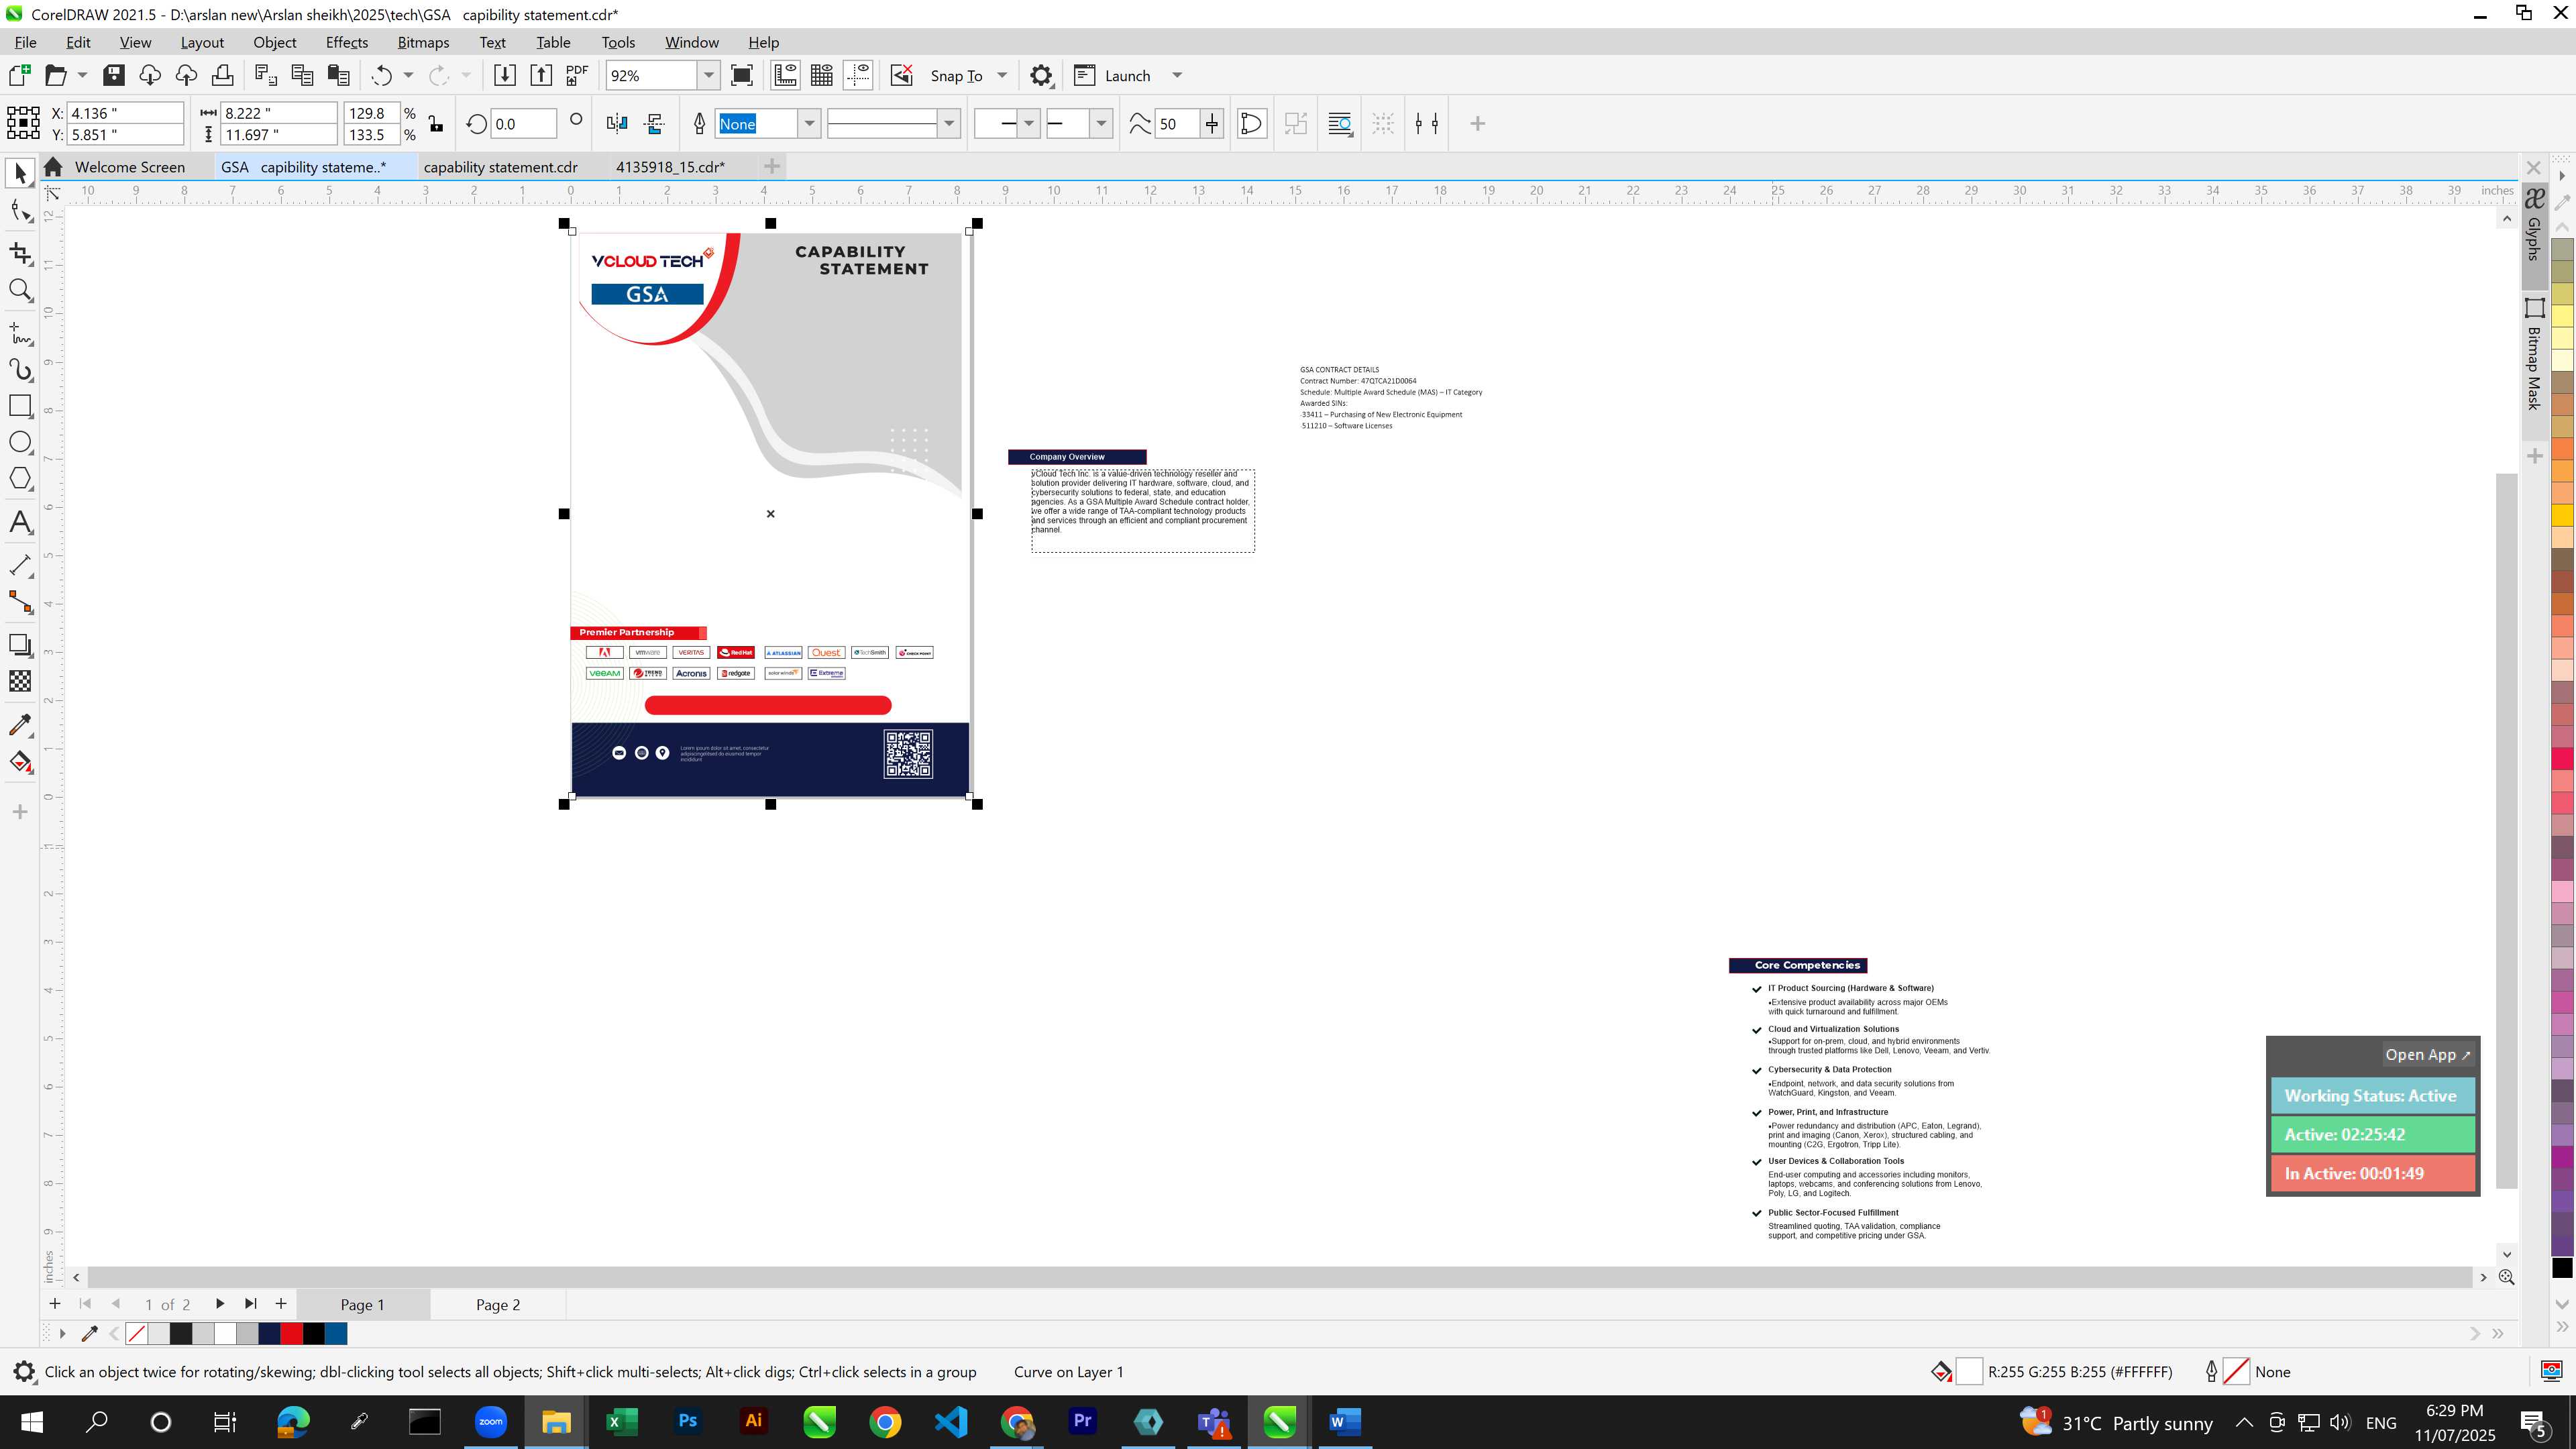
Task: Select the Transparency tool
Action: [x=20, y=681]
